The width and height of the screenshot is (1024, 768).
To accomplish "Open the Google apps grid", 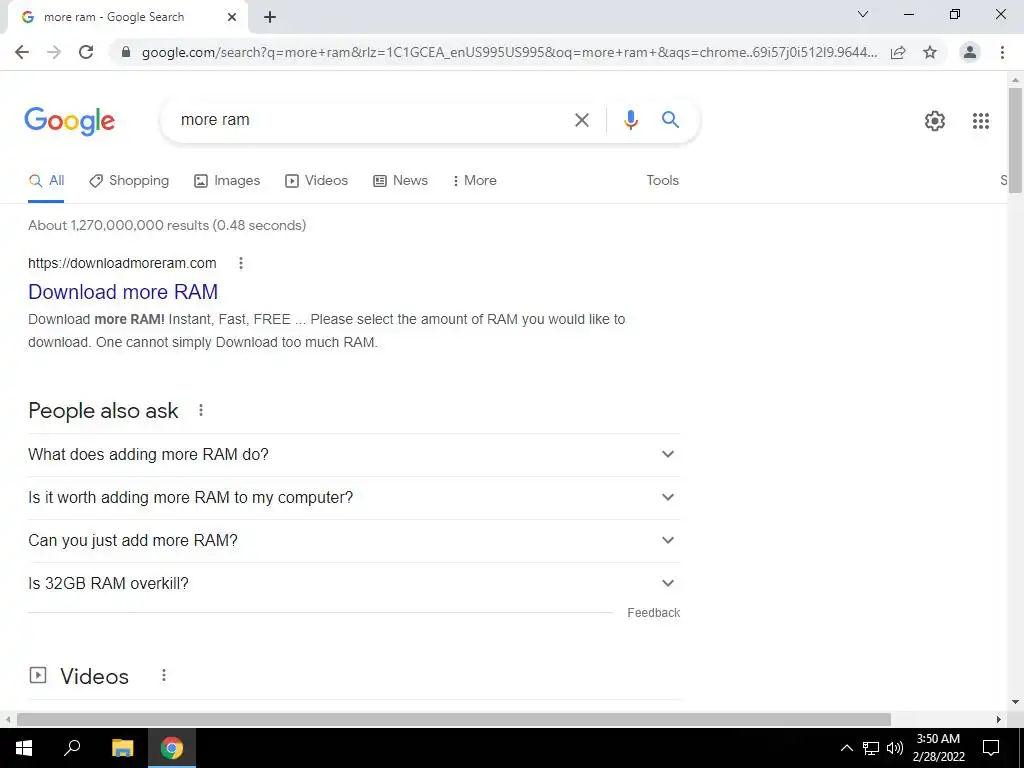I will (980, 121).
